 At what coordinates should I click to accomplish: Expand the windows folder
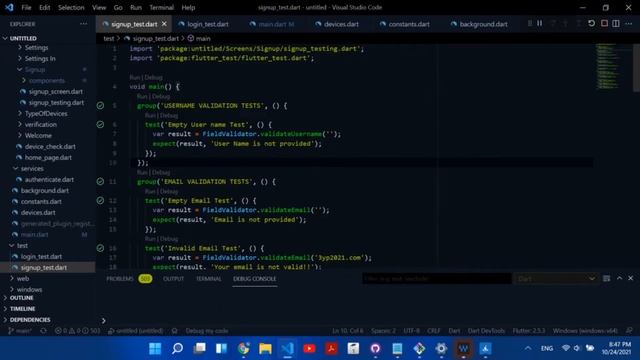[11, 290]
